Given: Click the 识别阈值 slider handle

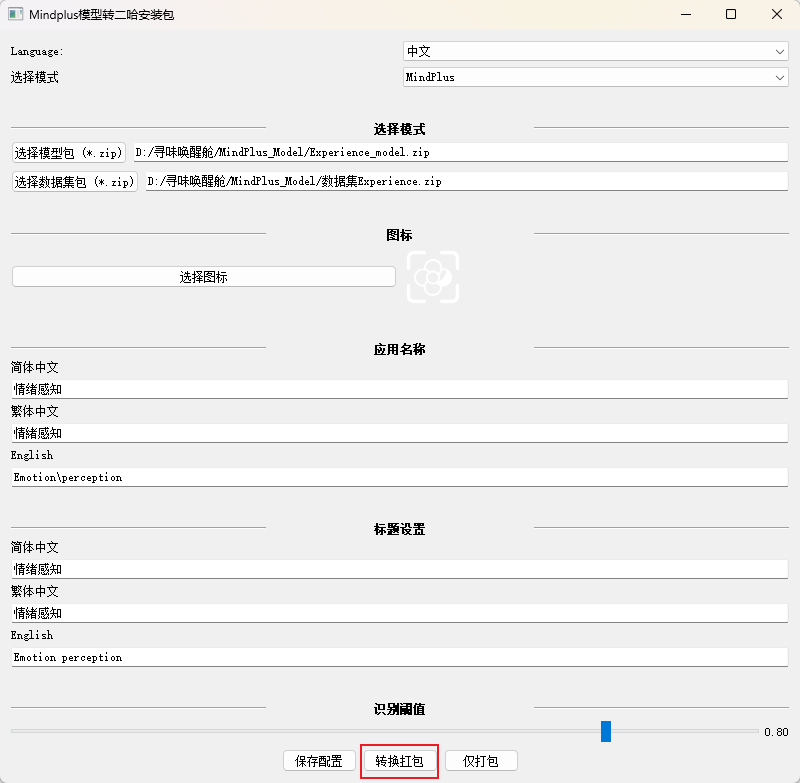Looking at the screenshot, I should [x=605, y=732].
